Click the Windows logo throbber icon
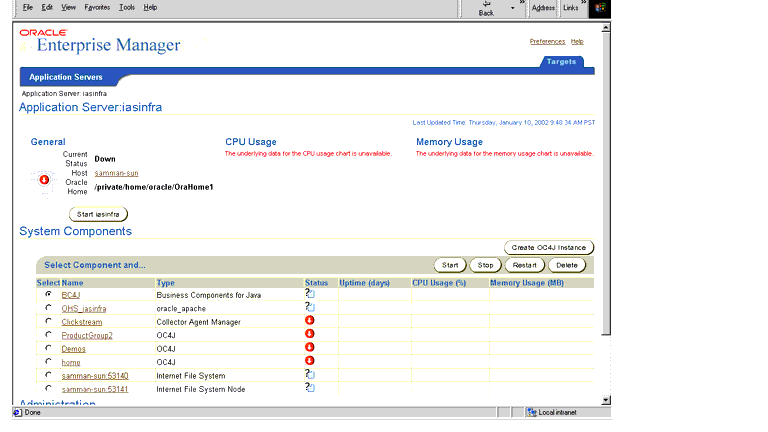Viewport: 768px width, 432px height. (600, 8)
